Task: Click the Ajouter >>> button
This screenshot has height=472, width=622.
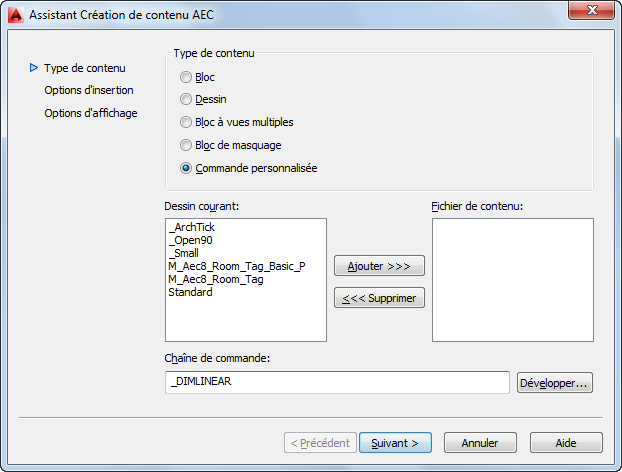Action: tap(379, 266)
